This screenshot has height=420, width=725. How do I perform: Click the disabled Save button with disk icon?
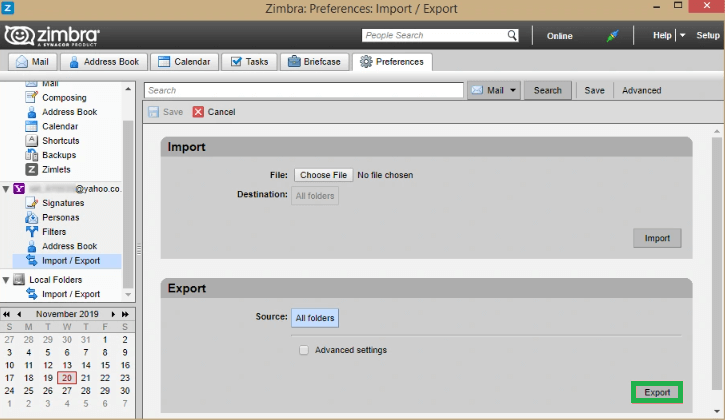click(x=166, y=112)
